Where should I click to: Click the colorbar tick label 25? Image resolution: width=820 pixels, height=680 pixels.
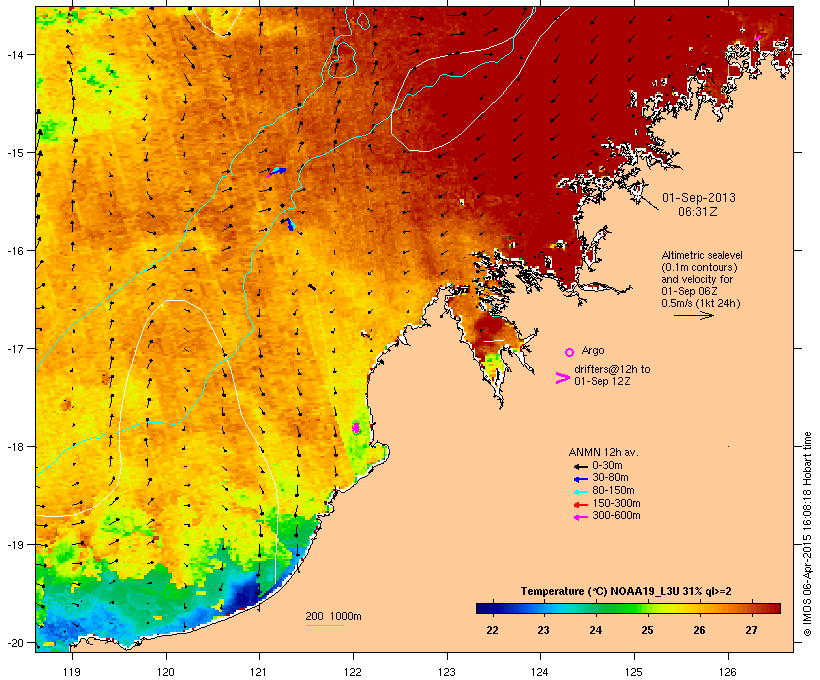pos(647,630)
